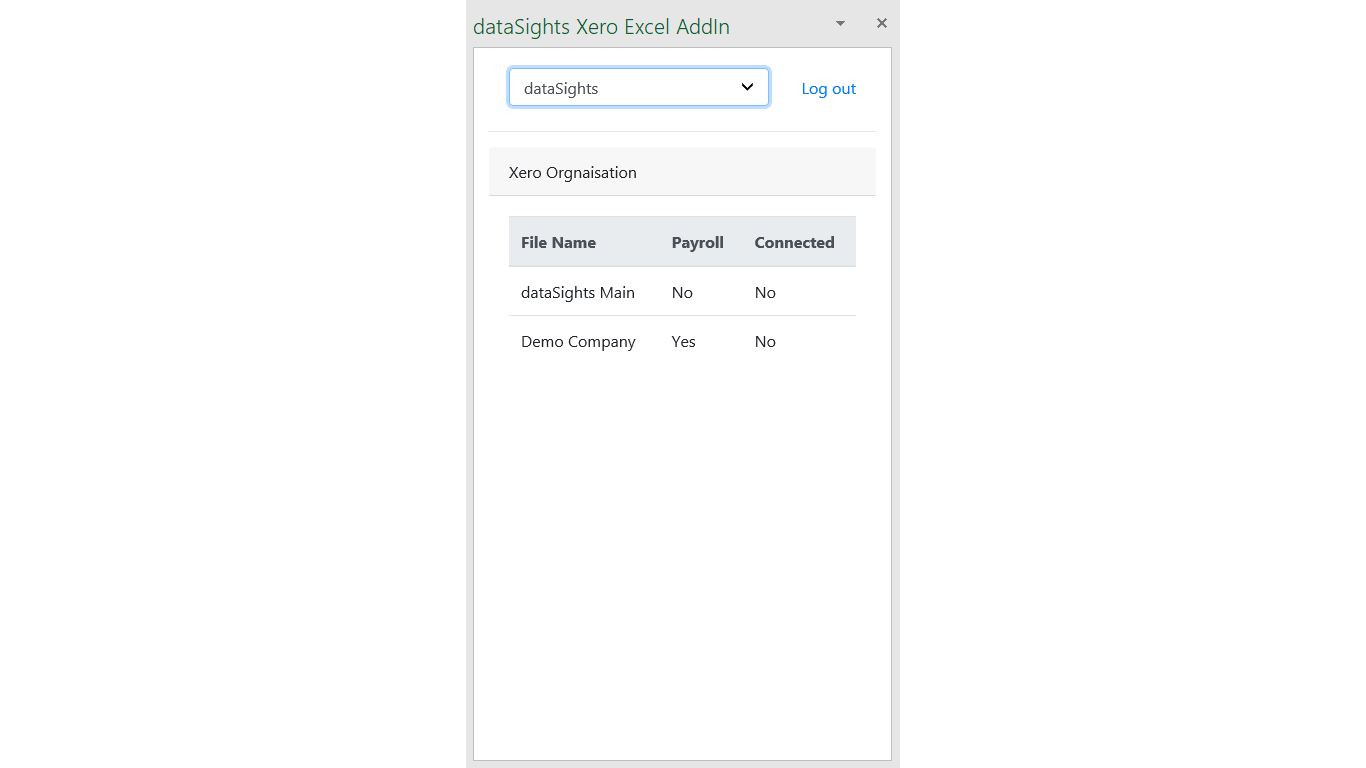Click Connected value for dataSights Main row
1366x768 pixels.
765,293
